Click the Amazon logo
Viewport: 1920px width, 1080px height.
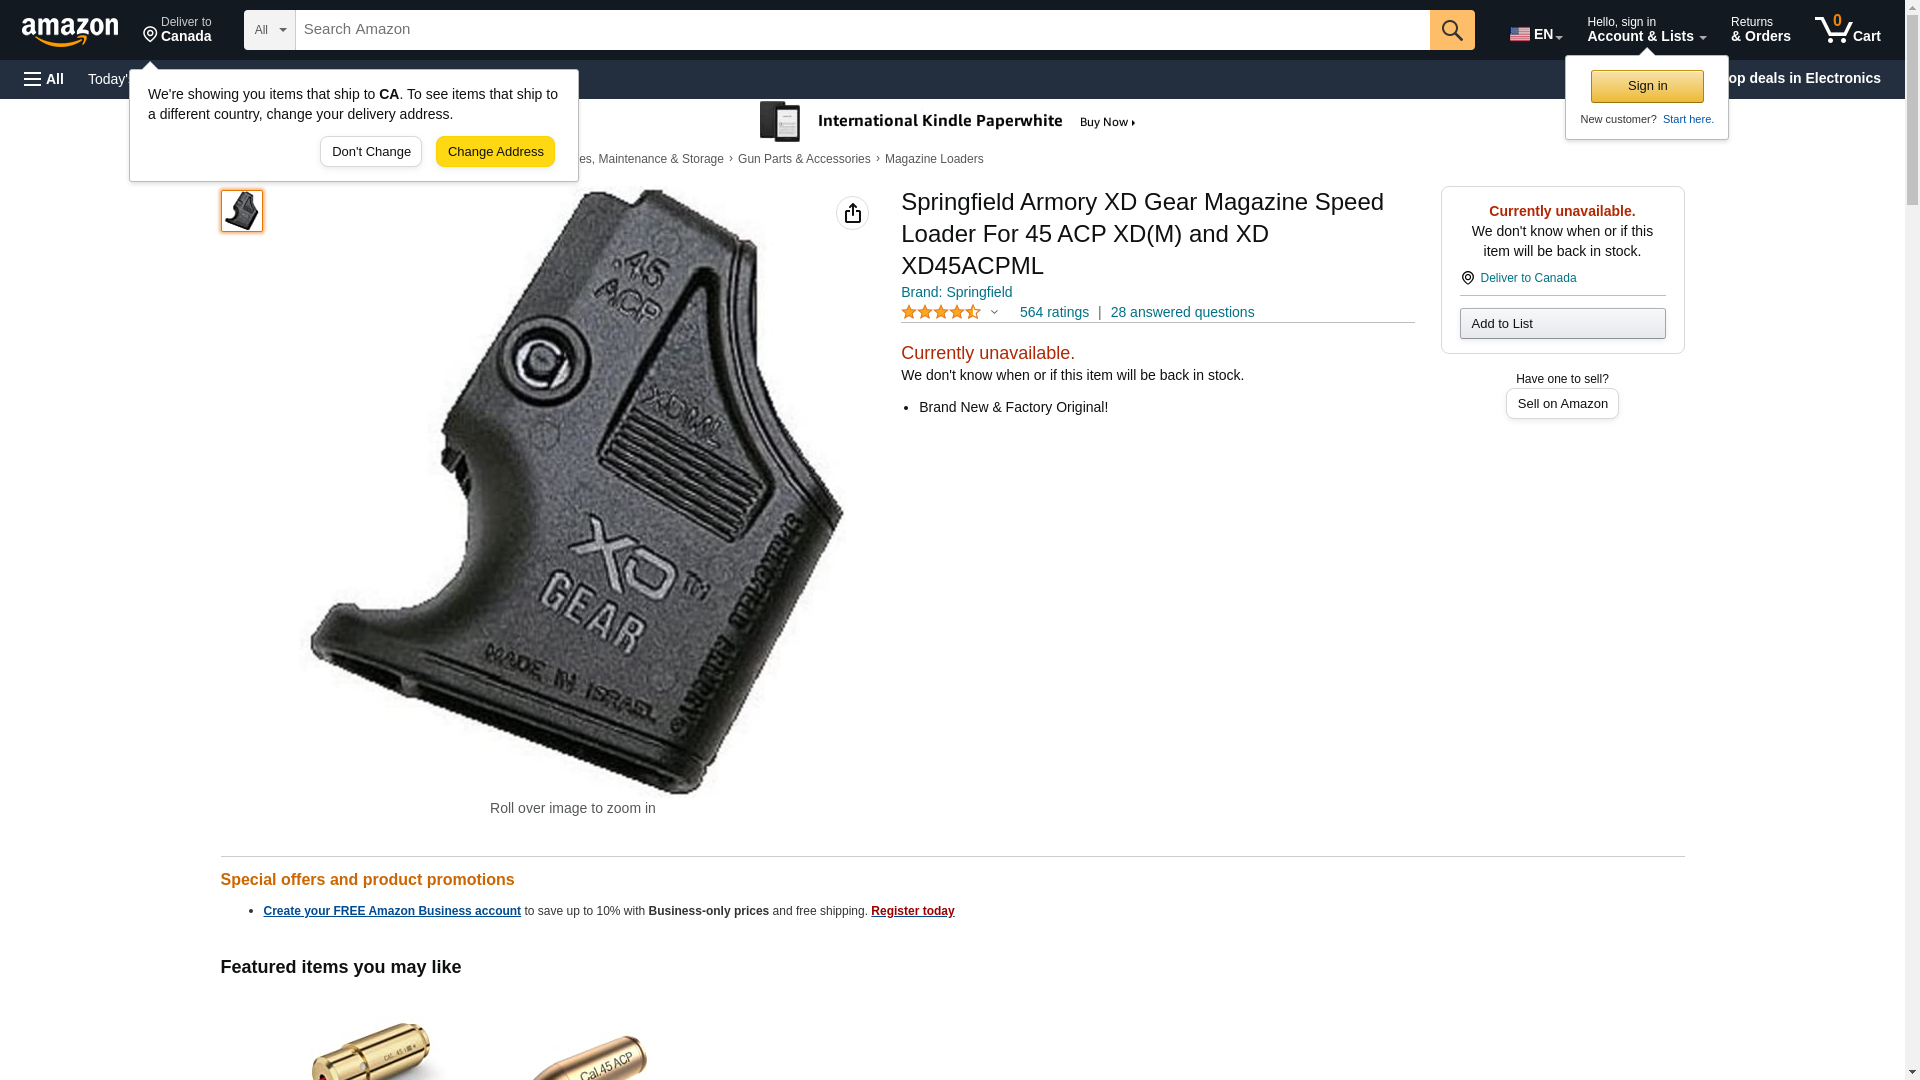[70, 31]
